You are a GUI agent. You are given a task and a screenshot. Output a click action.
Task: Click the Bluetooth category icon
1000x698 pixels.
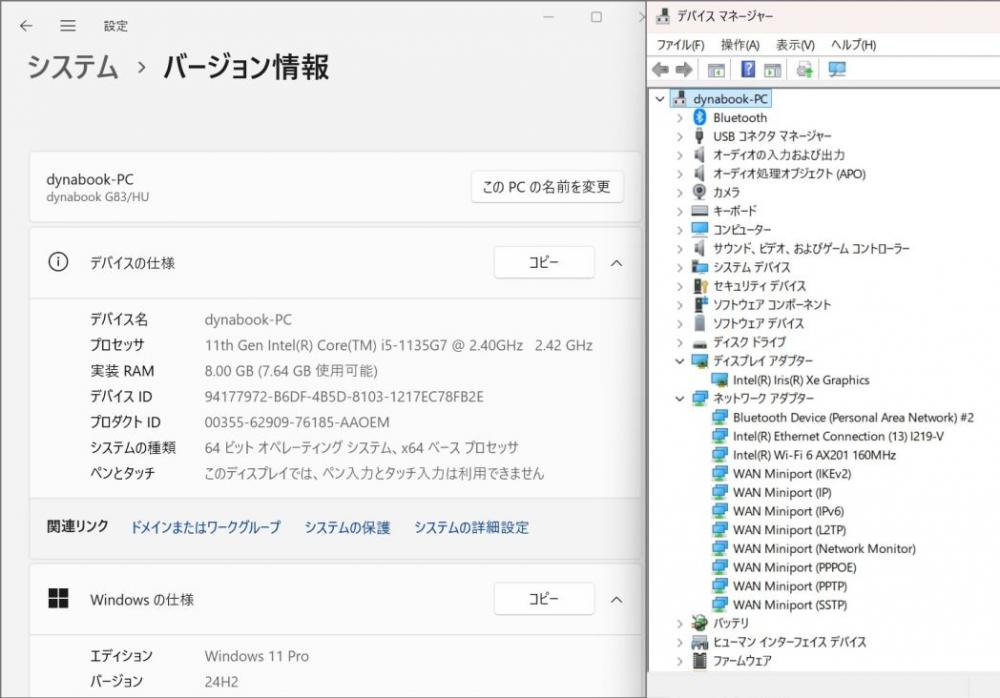(x=700, y=117)
